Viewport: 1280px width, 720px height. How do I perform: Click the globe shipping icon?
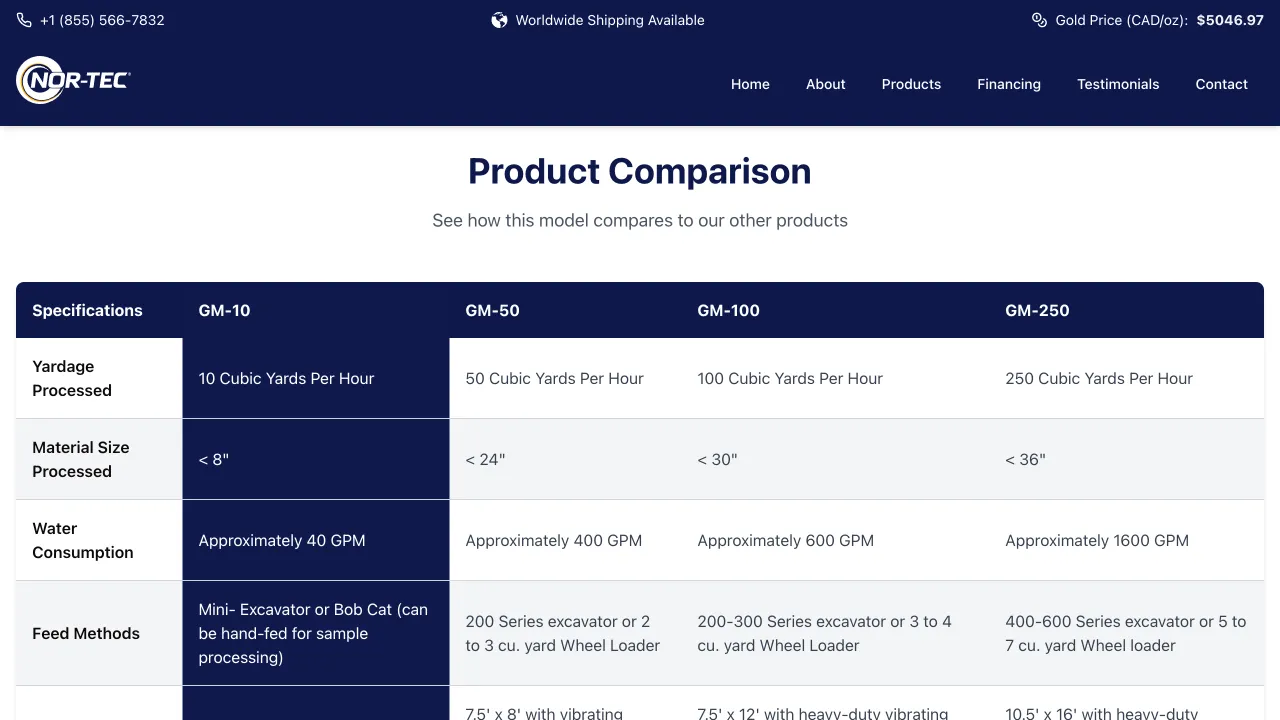[x=499, y=20]
